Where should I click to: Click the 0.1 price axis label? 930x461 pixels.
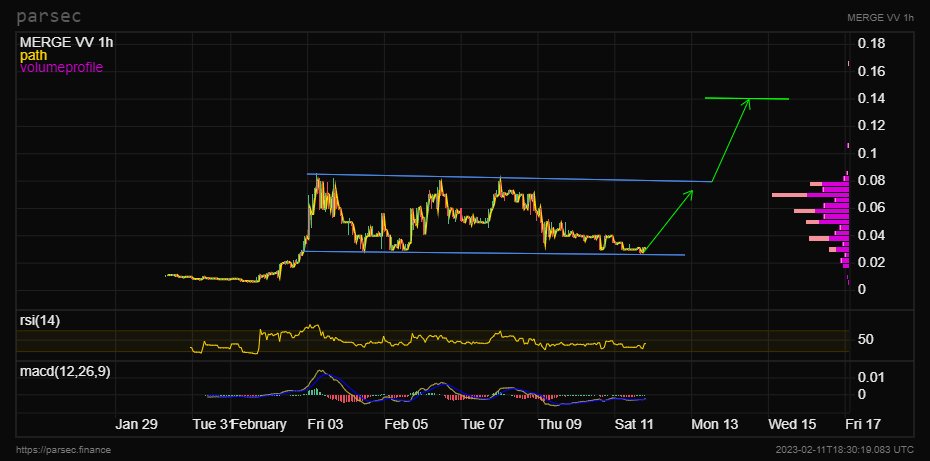[x=868, y=153]
